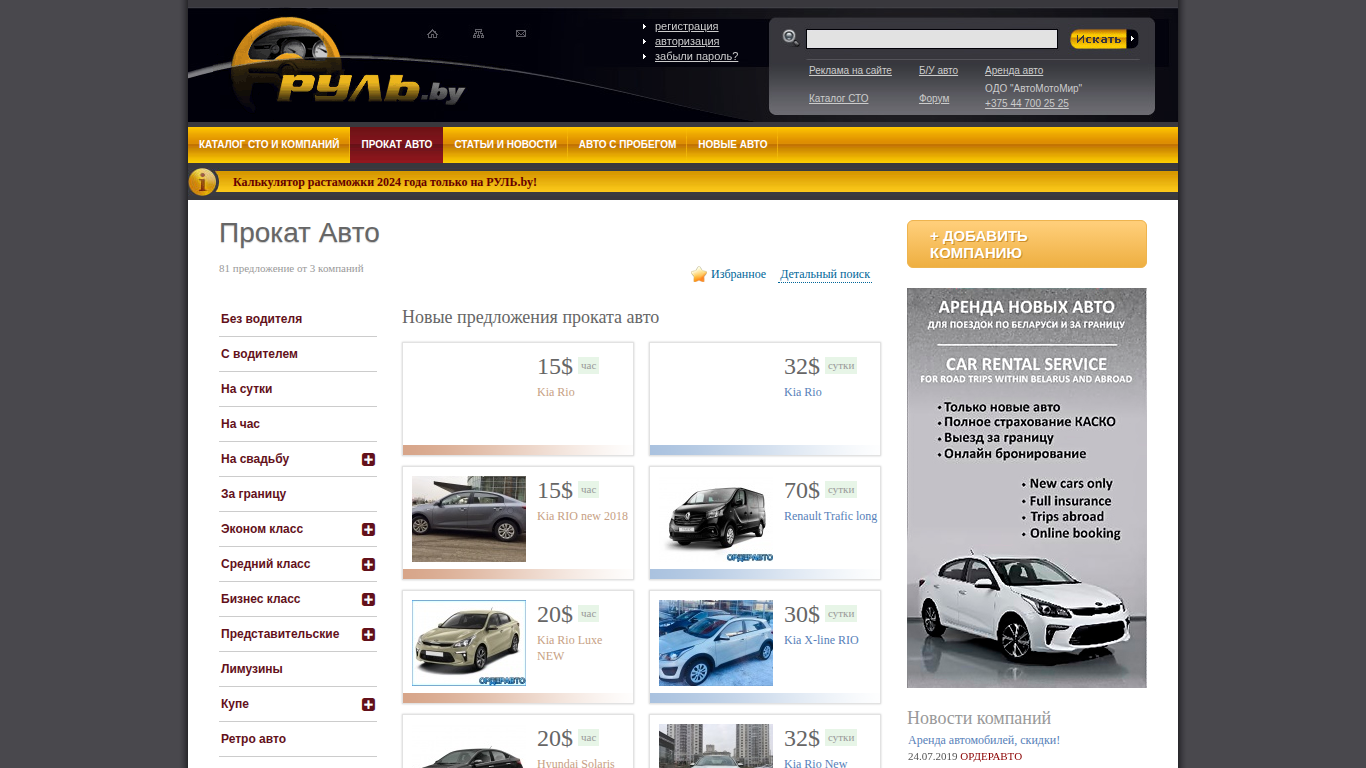
Task: Open the Kia X-line RIO listing title
Action: coord(821,640)
